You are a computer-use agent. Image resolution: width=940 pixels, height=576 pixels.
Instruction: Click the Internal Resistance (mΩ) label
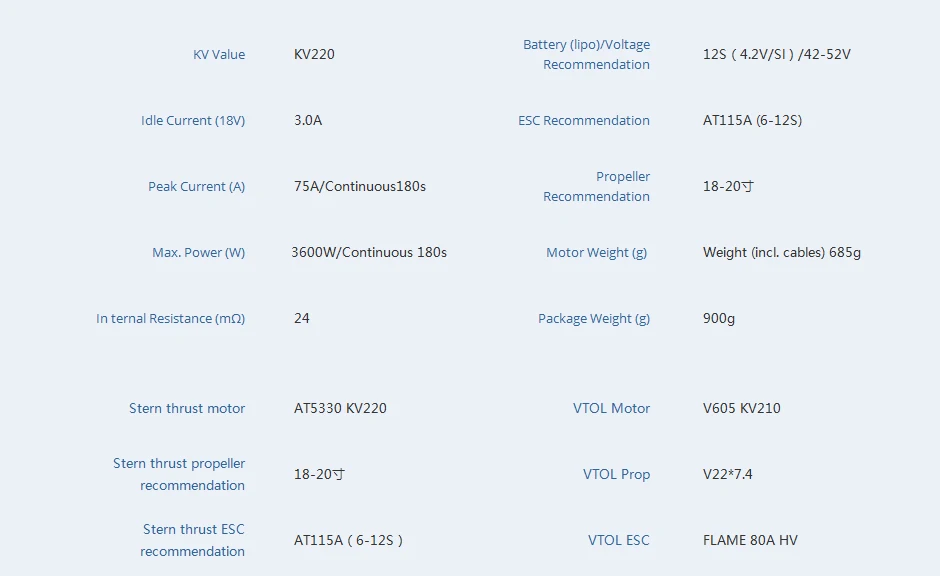tap(170, 318)
